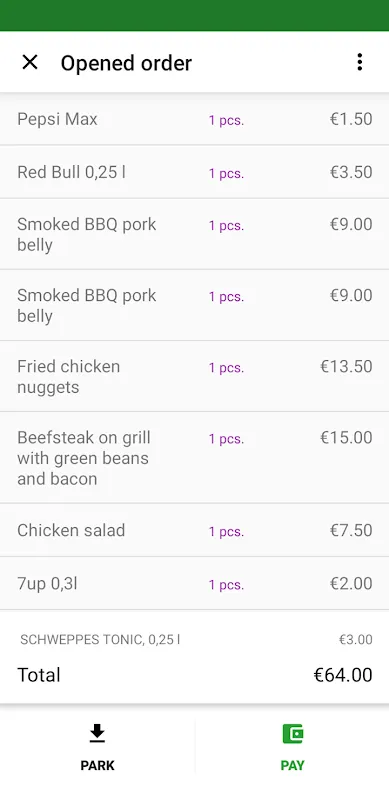Click the PAY label button

293,765
